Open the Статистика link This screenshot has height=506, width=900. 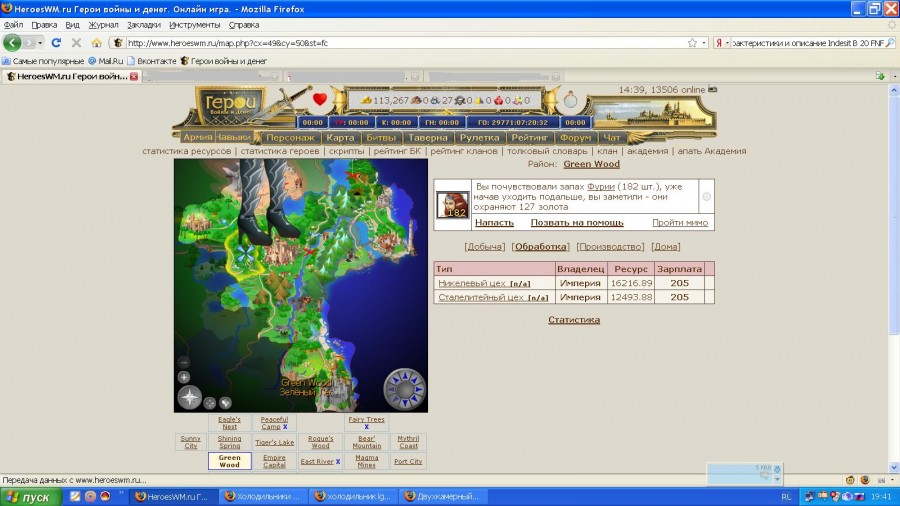point(574,320)
